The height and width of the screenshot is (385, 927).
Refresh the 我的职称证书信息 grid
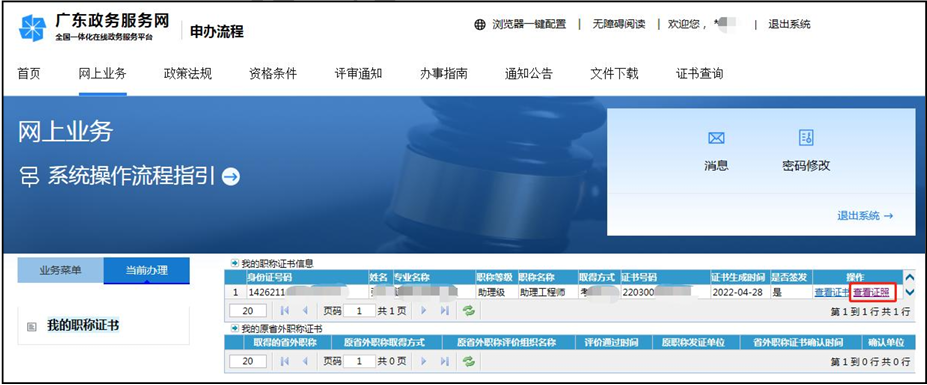click(469, 311)
